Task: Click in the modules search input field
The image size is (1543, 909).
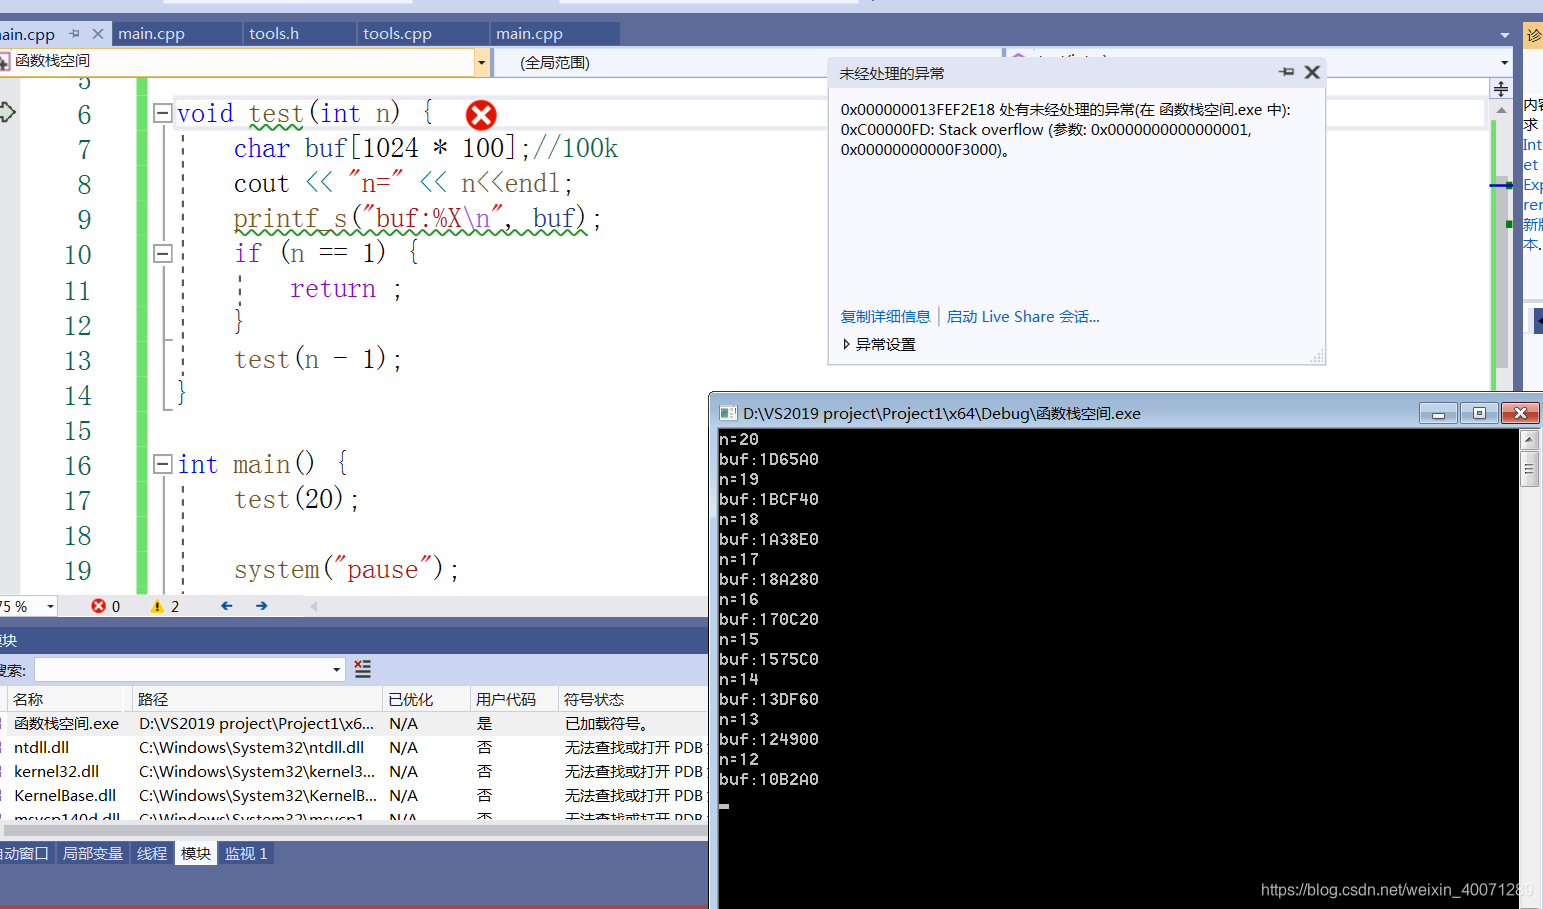Action: coord(183,670)
